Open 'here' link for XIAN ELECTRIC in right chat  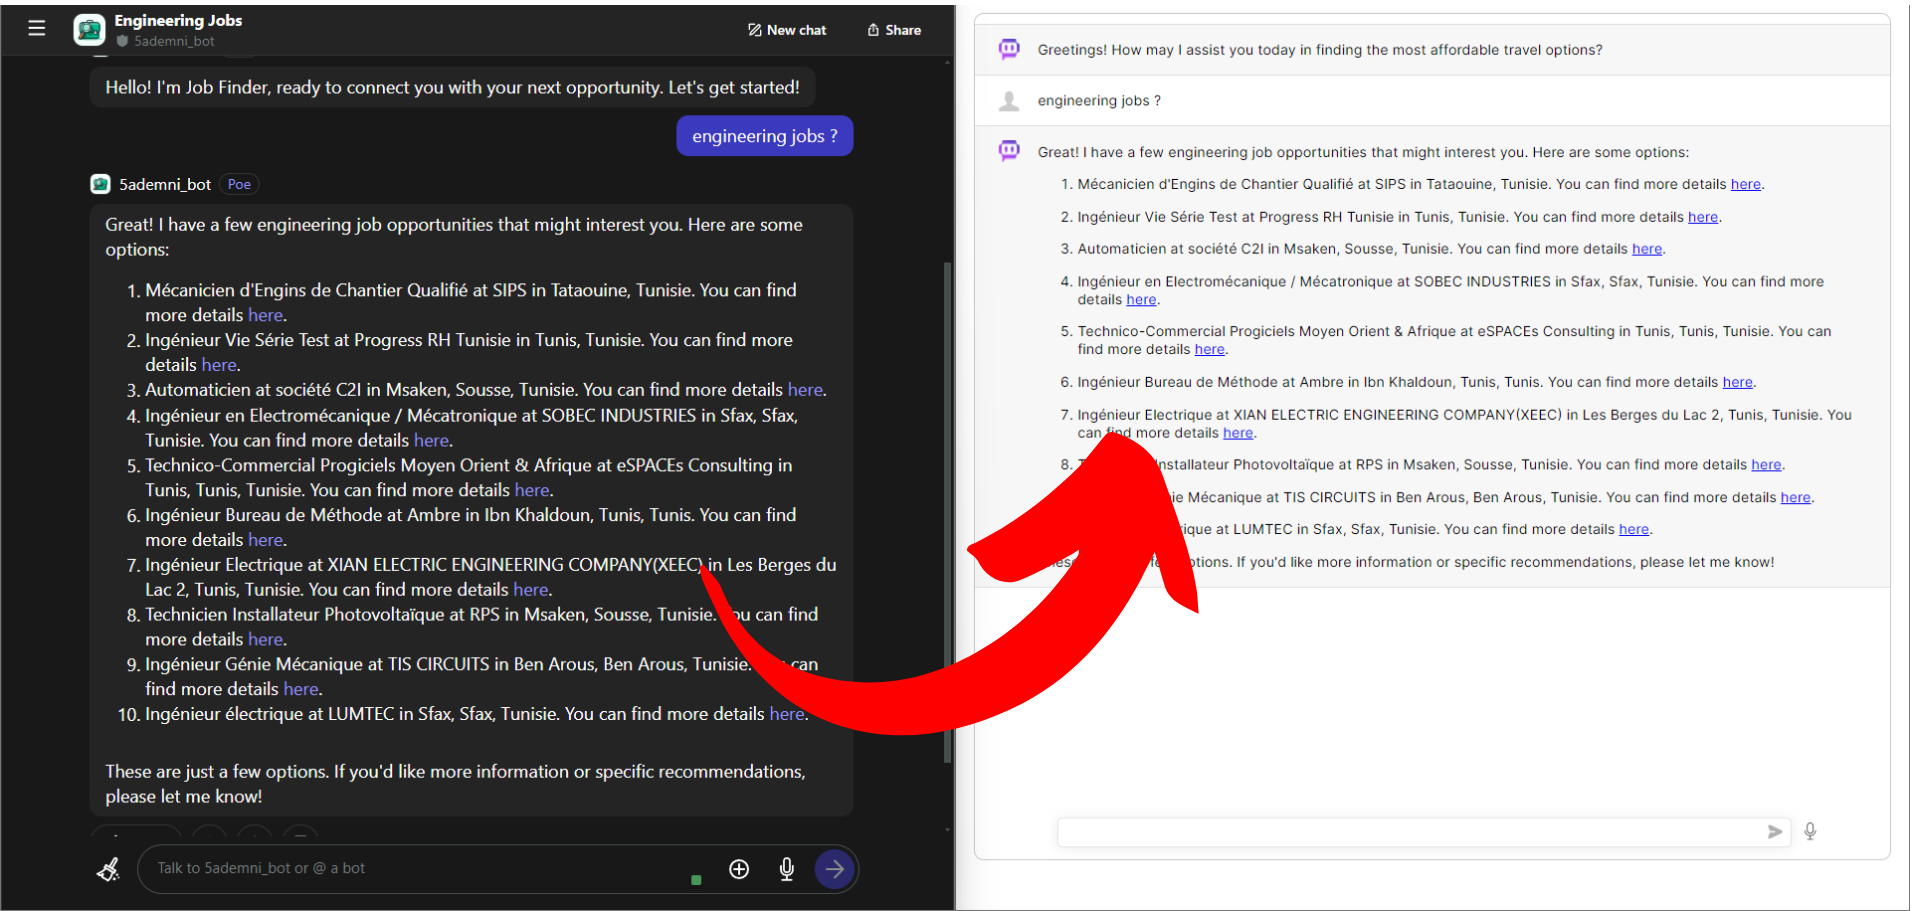1238,433
